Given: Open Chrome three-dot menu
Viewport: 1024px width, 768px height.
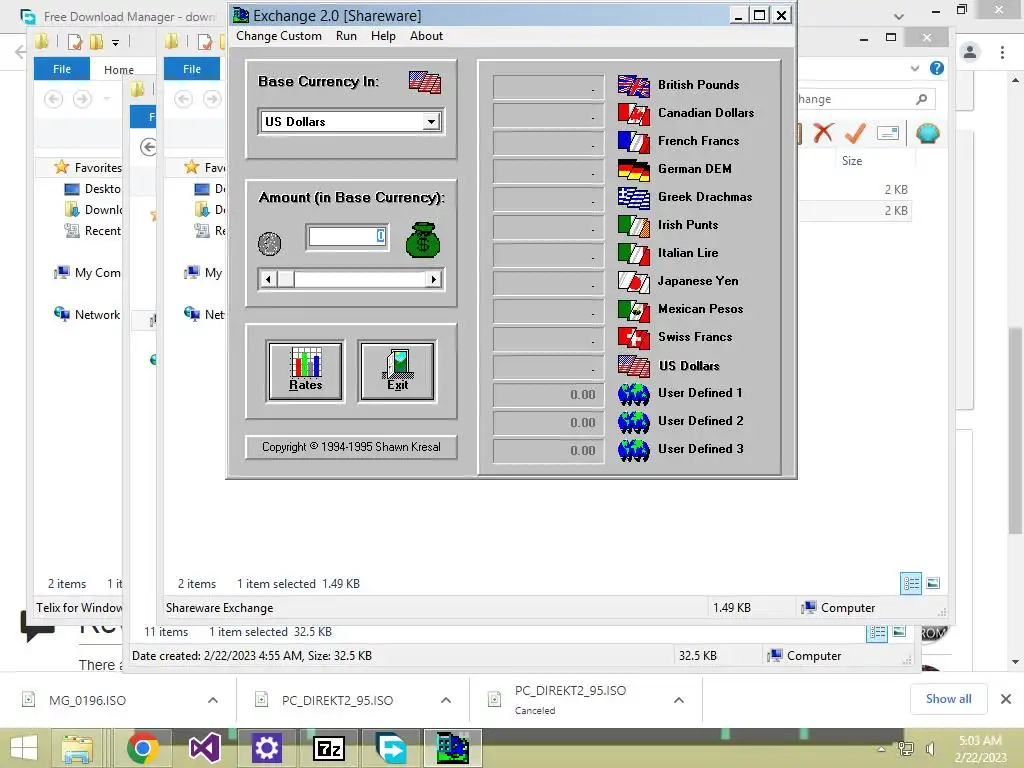Looking at the screenshot, I should (x=1002, y=52).
